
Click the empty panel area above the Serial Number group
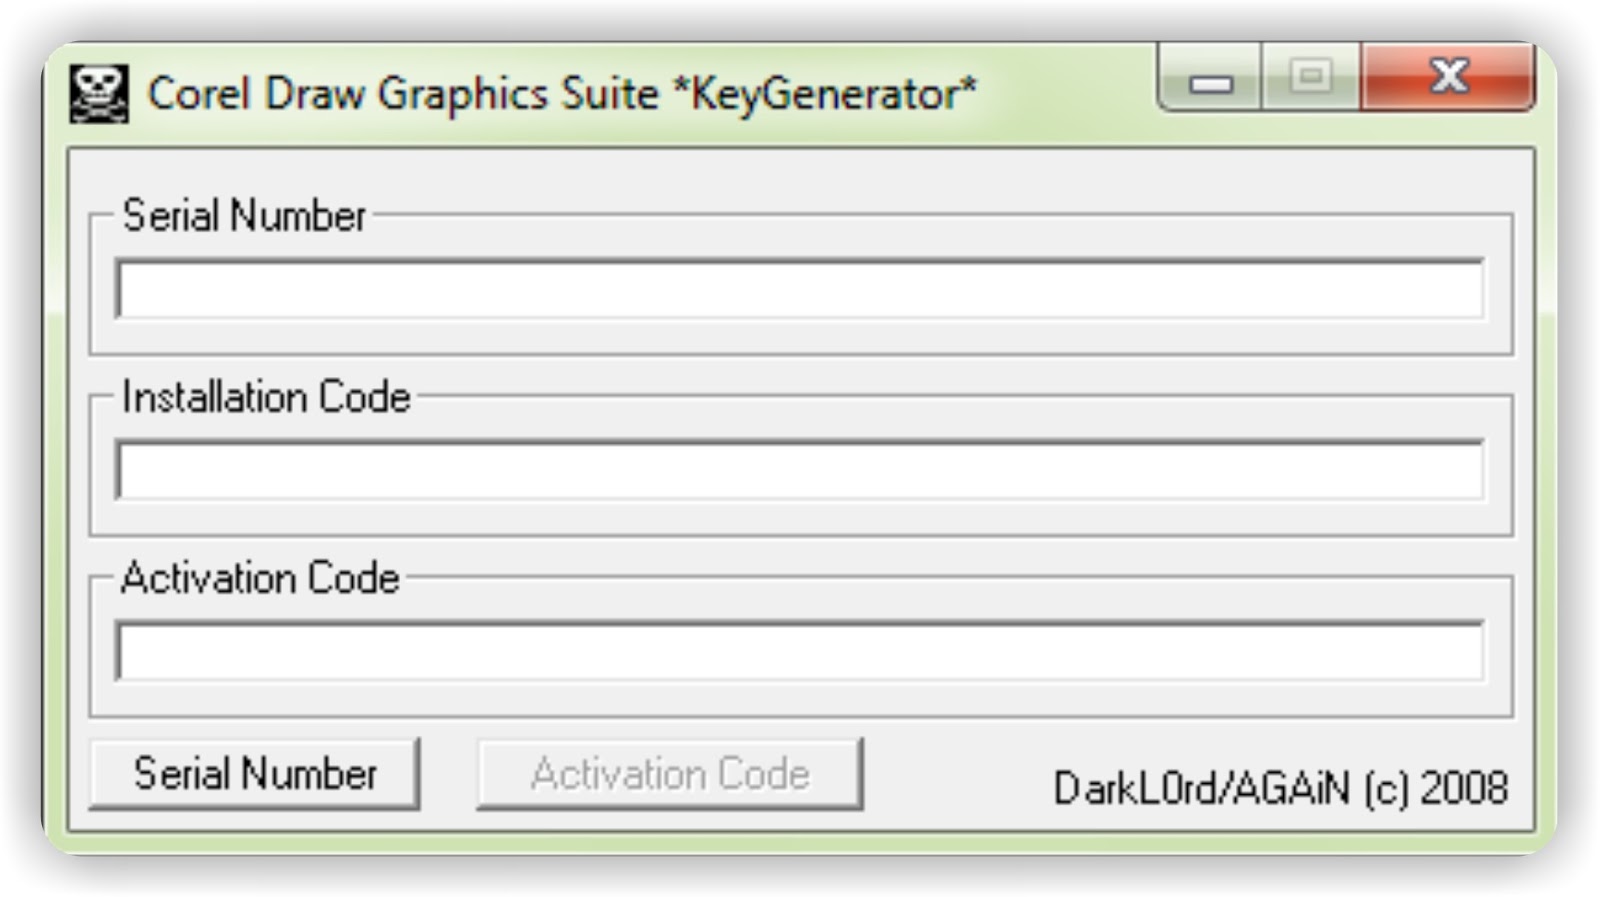[x=800, y=180]
